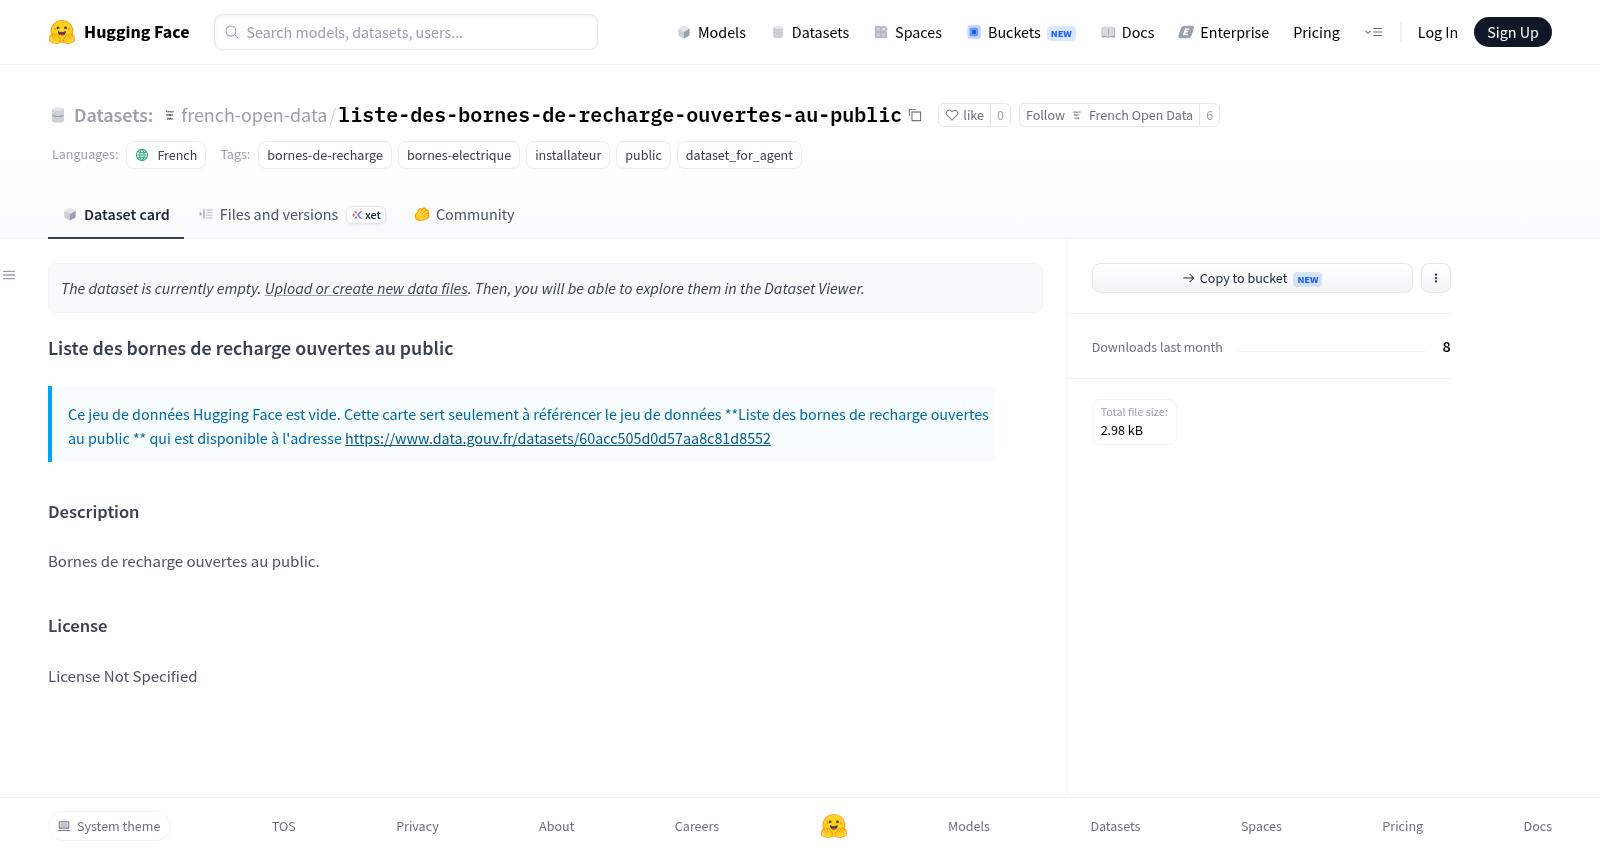The width and height of the screenshot is (1600, 861).
Task: Select the public tag
Action: [643, 155]
